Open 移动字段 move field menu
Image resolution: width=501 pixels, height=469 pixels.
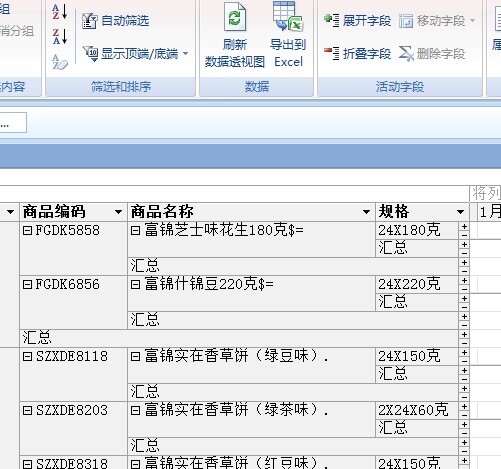(x=437, y=21)
